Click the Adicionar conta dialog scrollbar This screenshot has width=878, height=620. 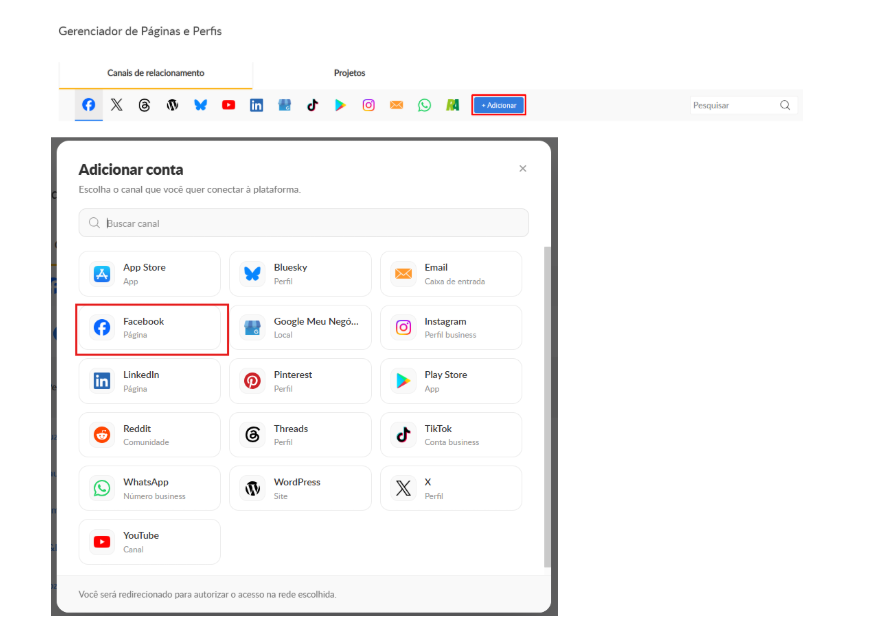click(547, 407)
